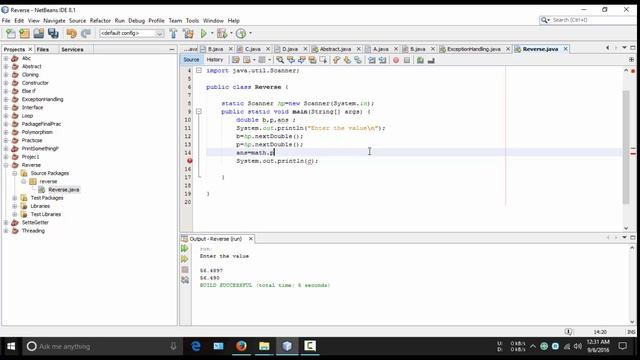
Task: Stop macro recording square icon
Action: click(407, 60)
